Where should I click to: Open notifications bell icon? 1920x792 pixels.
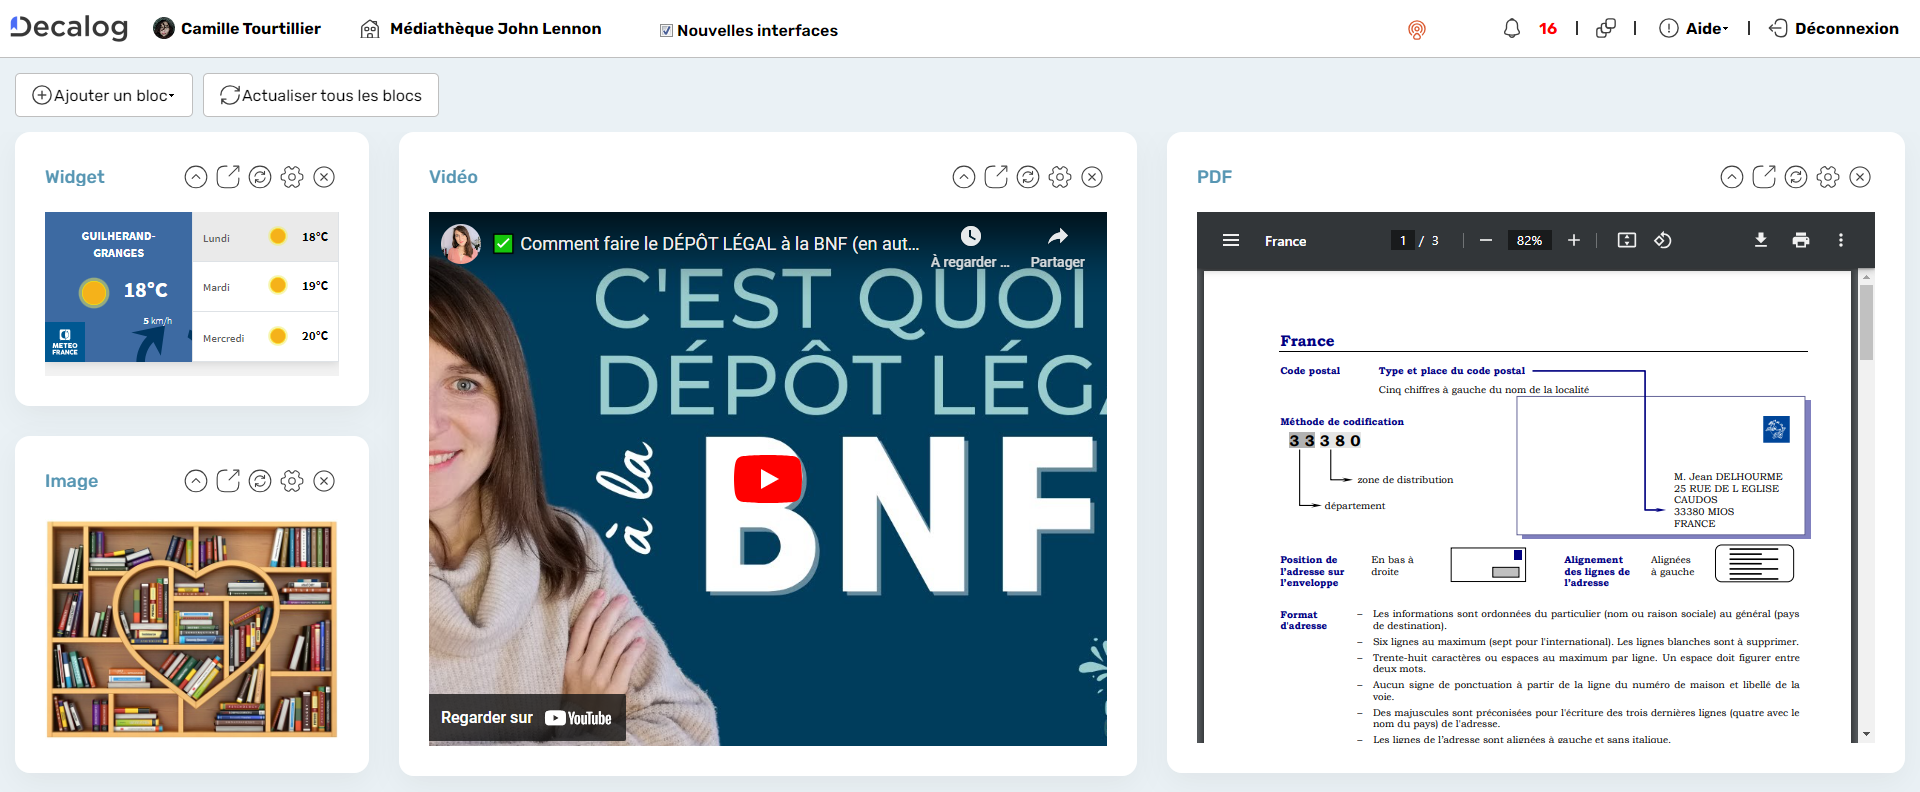click(x=1512, y=29)
